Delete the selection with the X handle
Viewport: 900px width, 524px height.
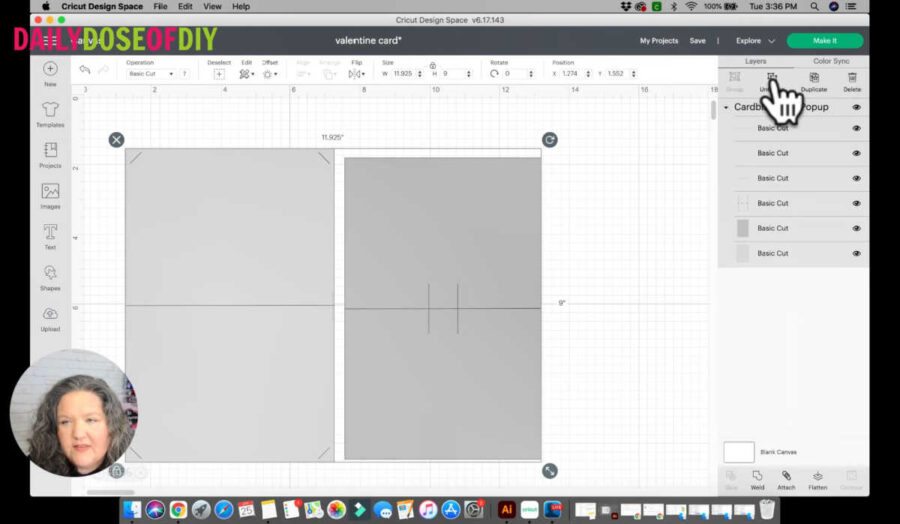coord(117,139)
